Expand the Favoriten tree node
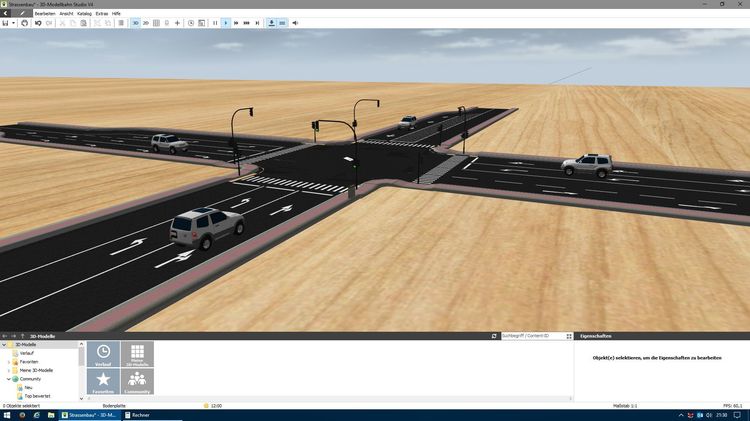750x421 pixels. [x=9, y=362]
